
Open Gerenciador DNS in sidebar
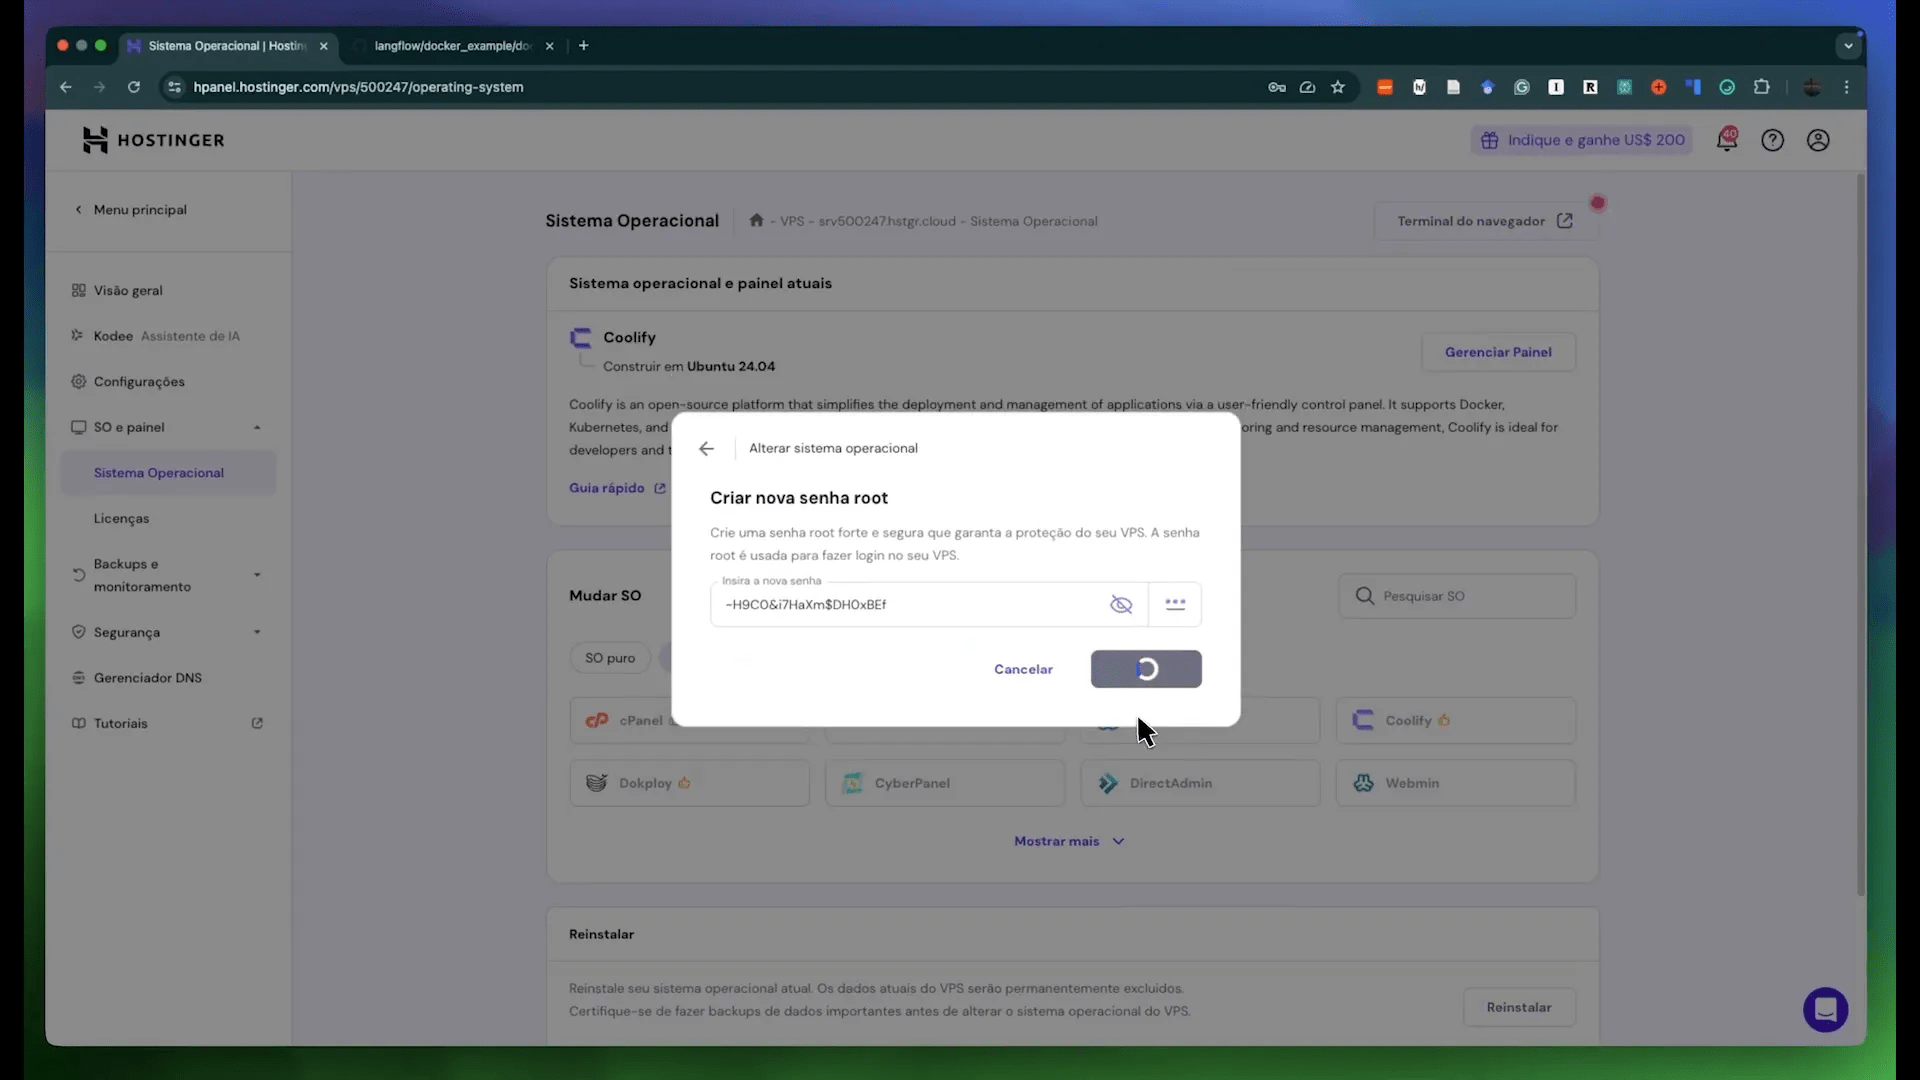point(137,678)
